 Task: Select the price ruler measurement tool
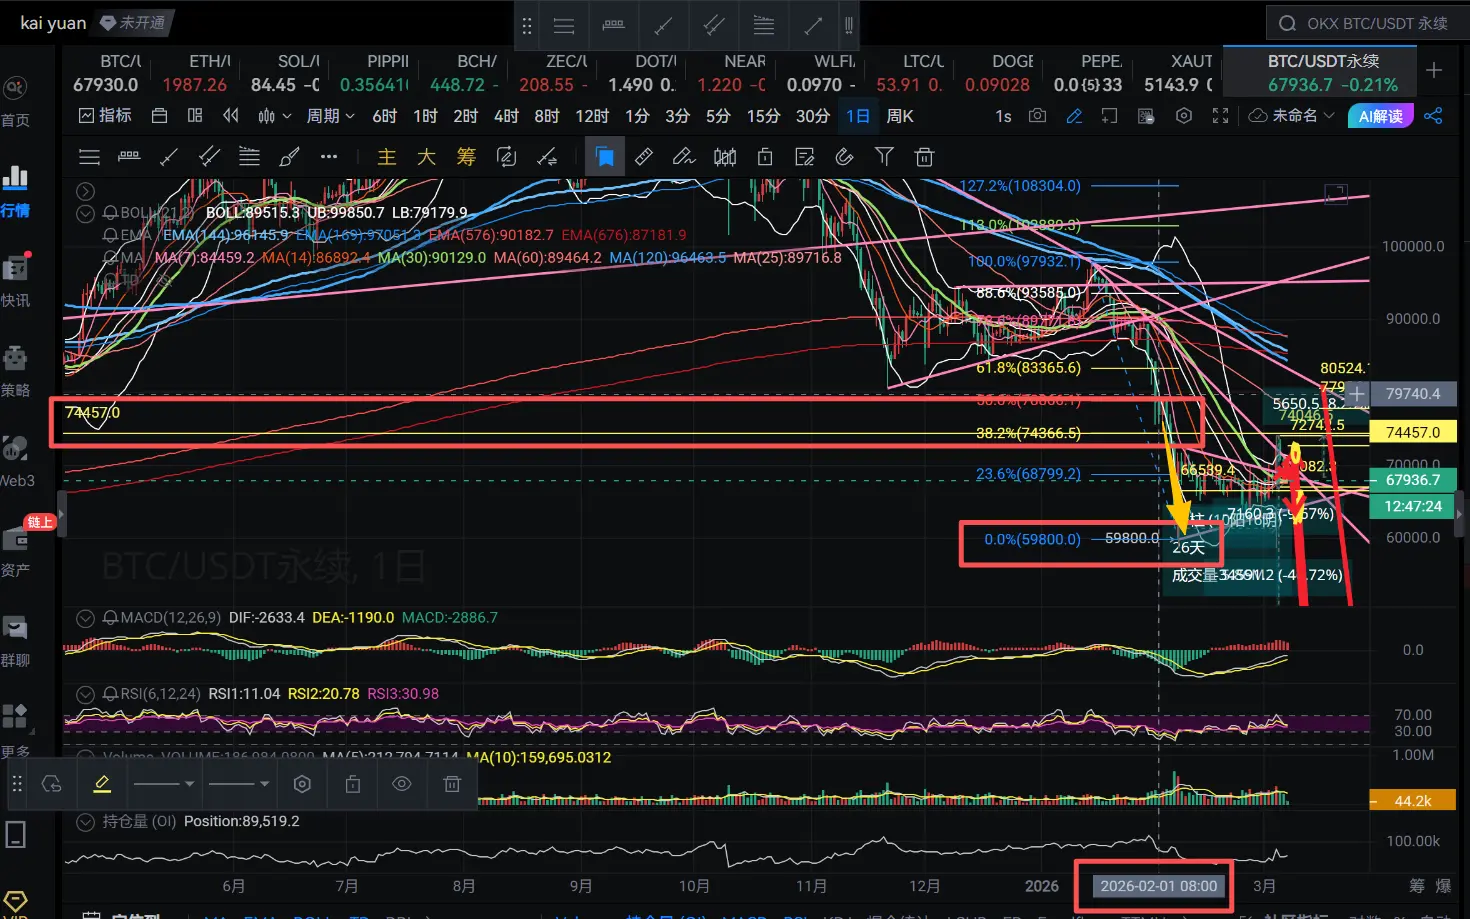click(x=129, y=157)
